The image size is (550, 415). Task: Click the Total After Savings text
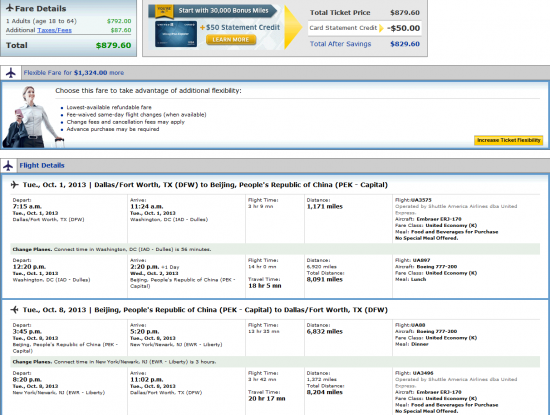[340, 44]
